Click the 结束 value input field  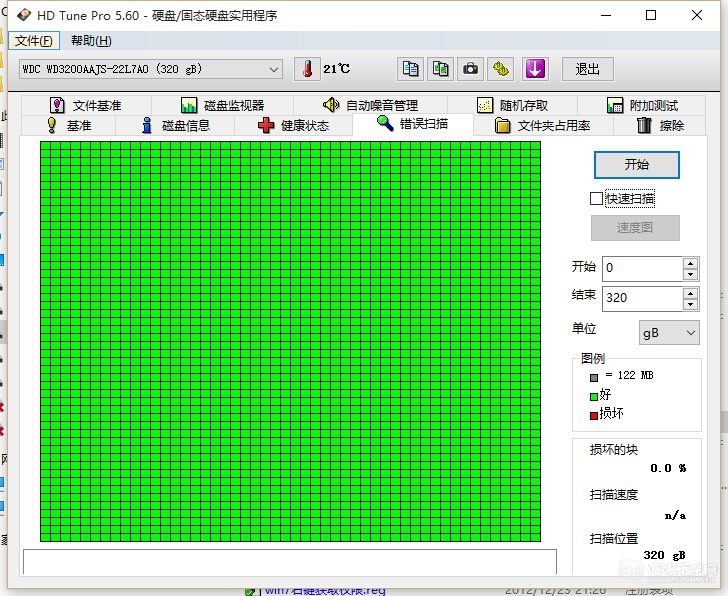643,298
